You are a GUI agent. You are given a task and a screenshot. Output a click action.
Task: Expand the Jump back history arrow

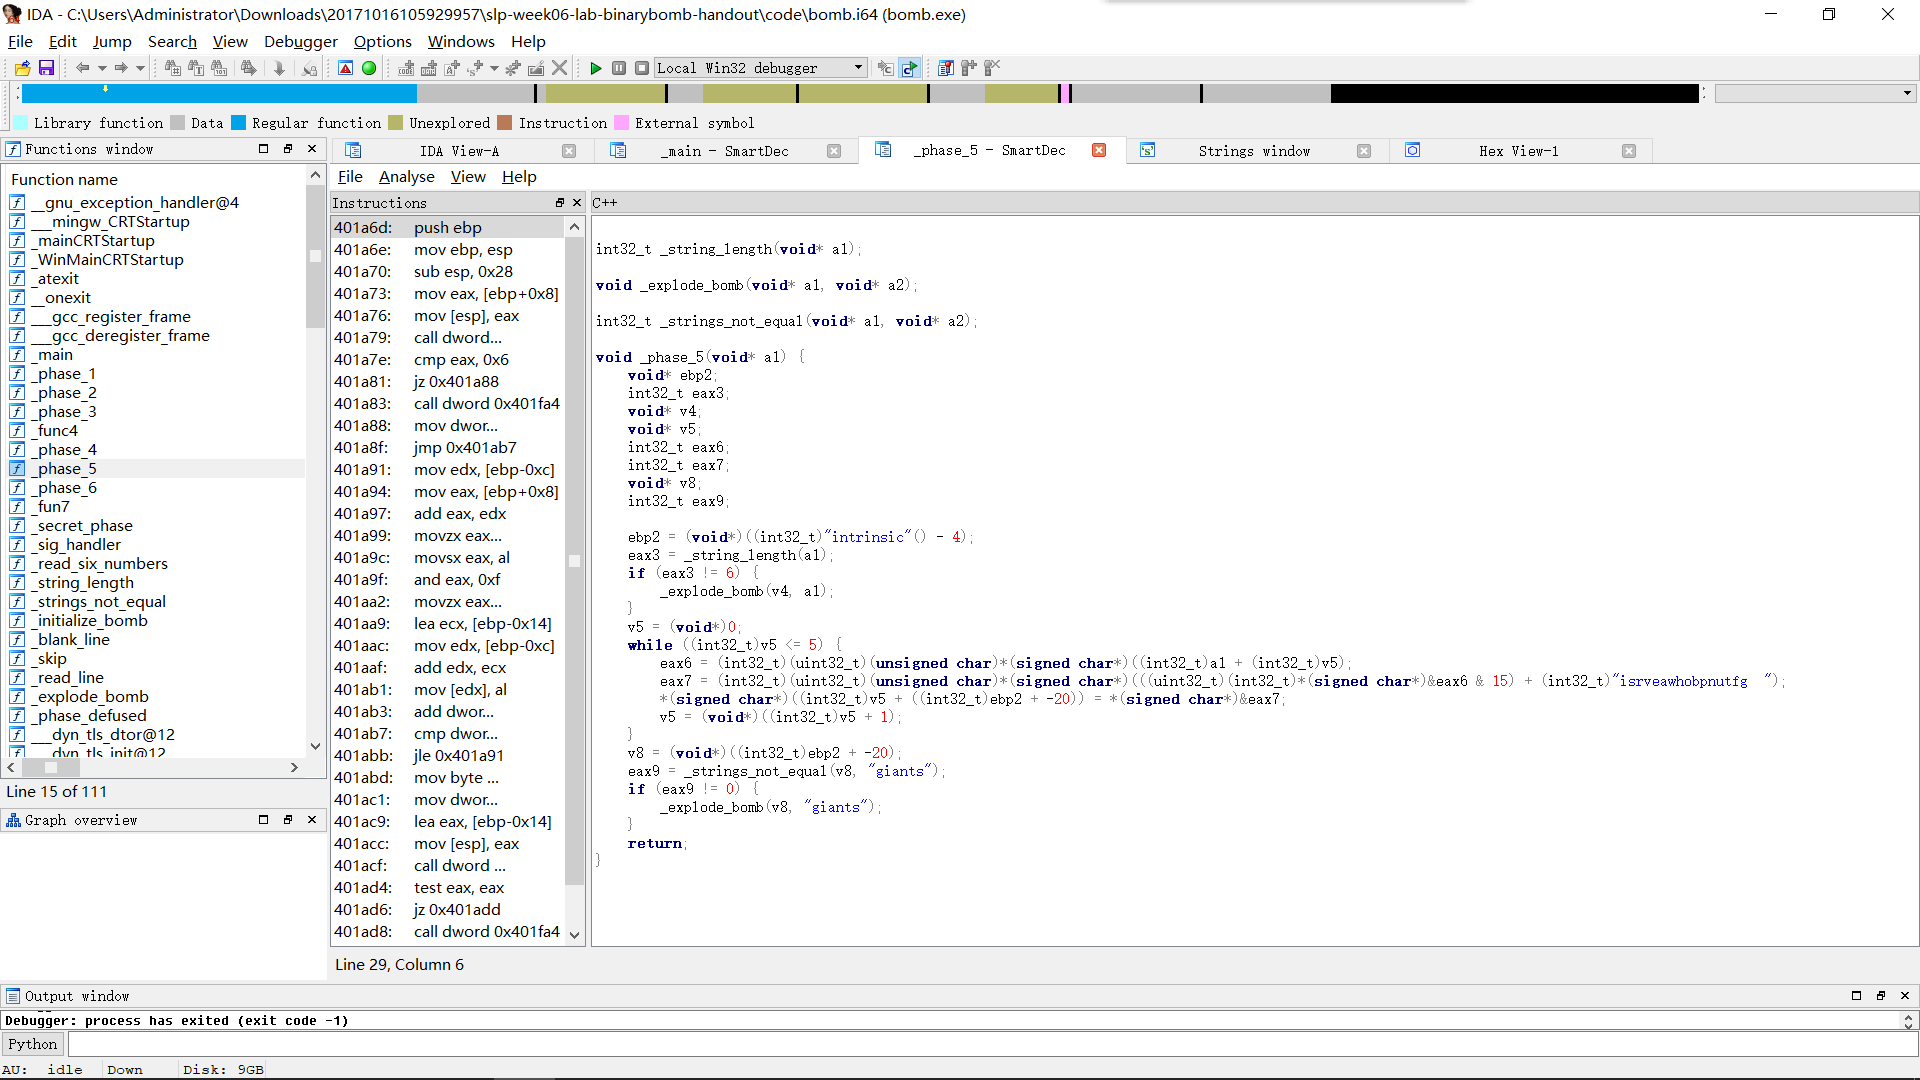pos(102,68)
